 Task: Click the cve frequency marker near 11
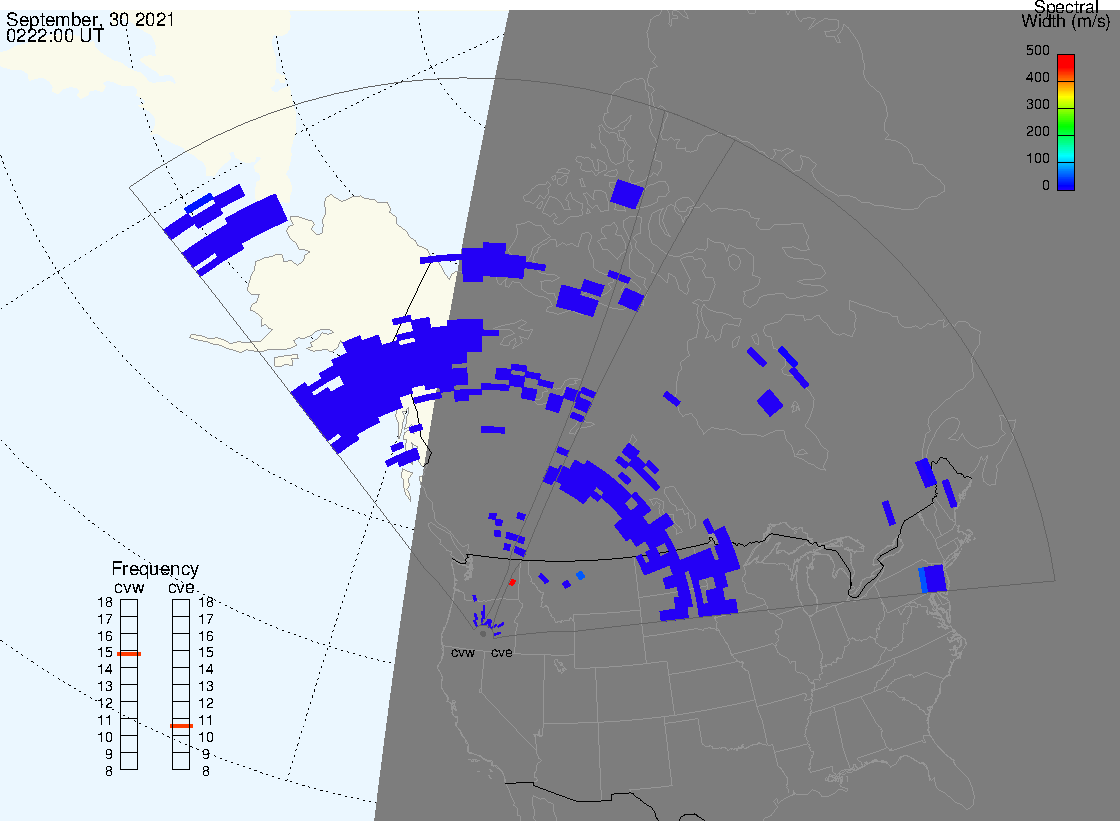(181, 725)
